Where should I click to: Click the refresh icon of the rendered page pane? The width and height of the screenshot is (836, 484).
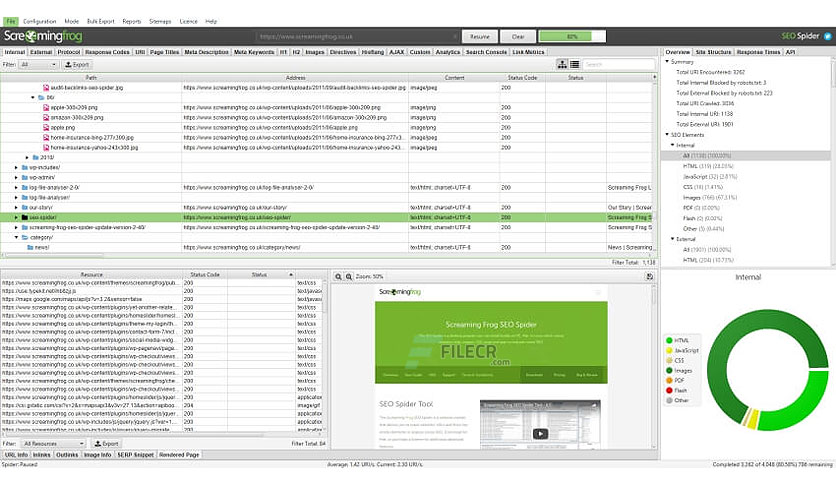click(x=649, y=276)
